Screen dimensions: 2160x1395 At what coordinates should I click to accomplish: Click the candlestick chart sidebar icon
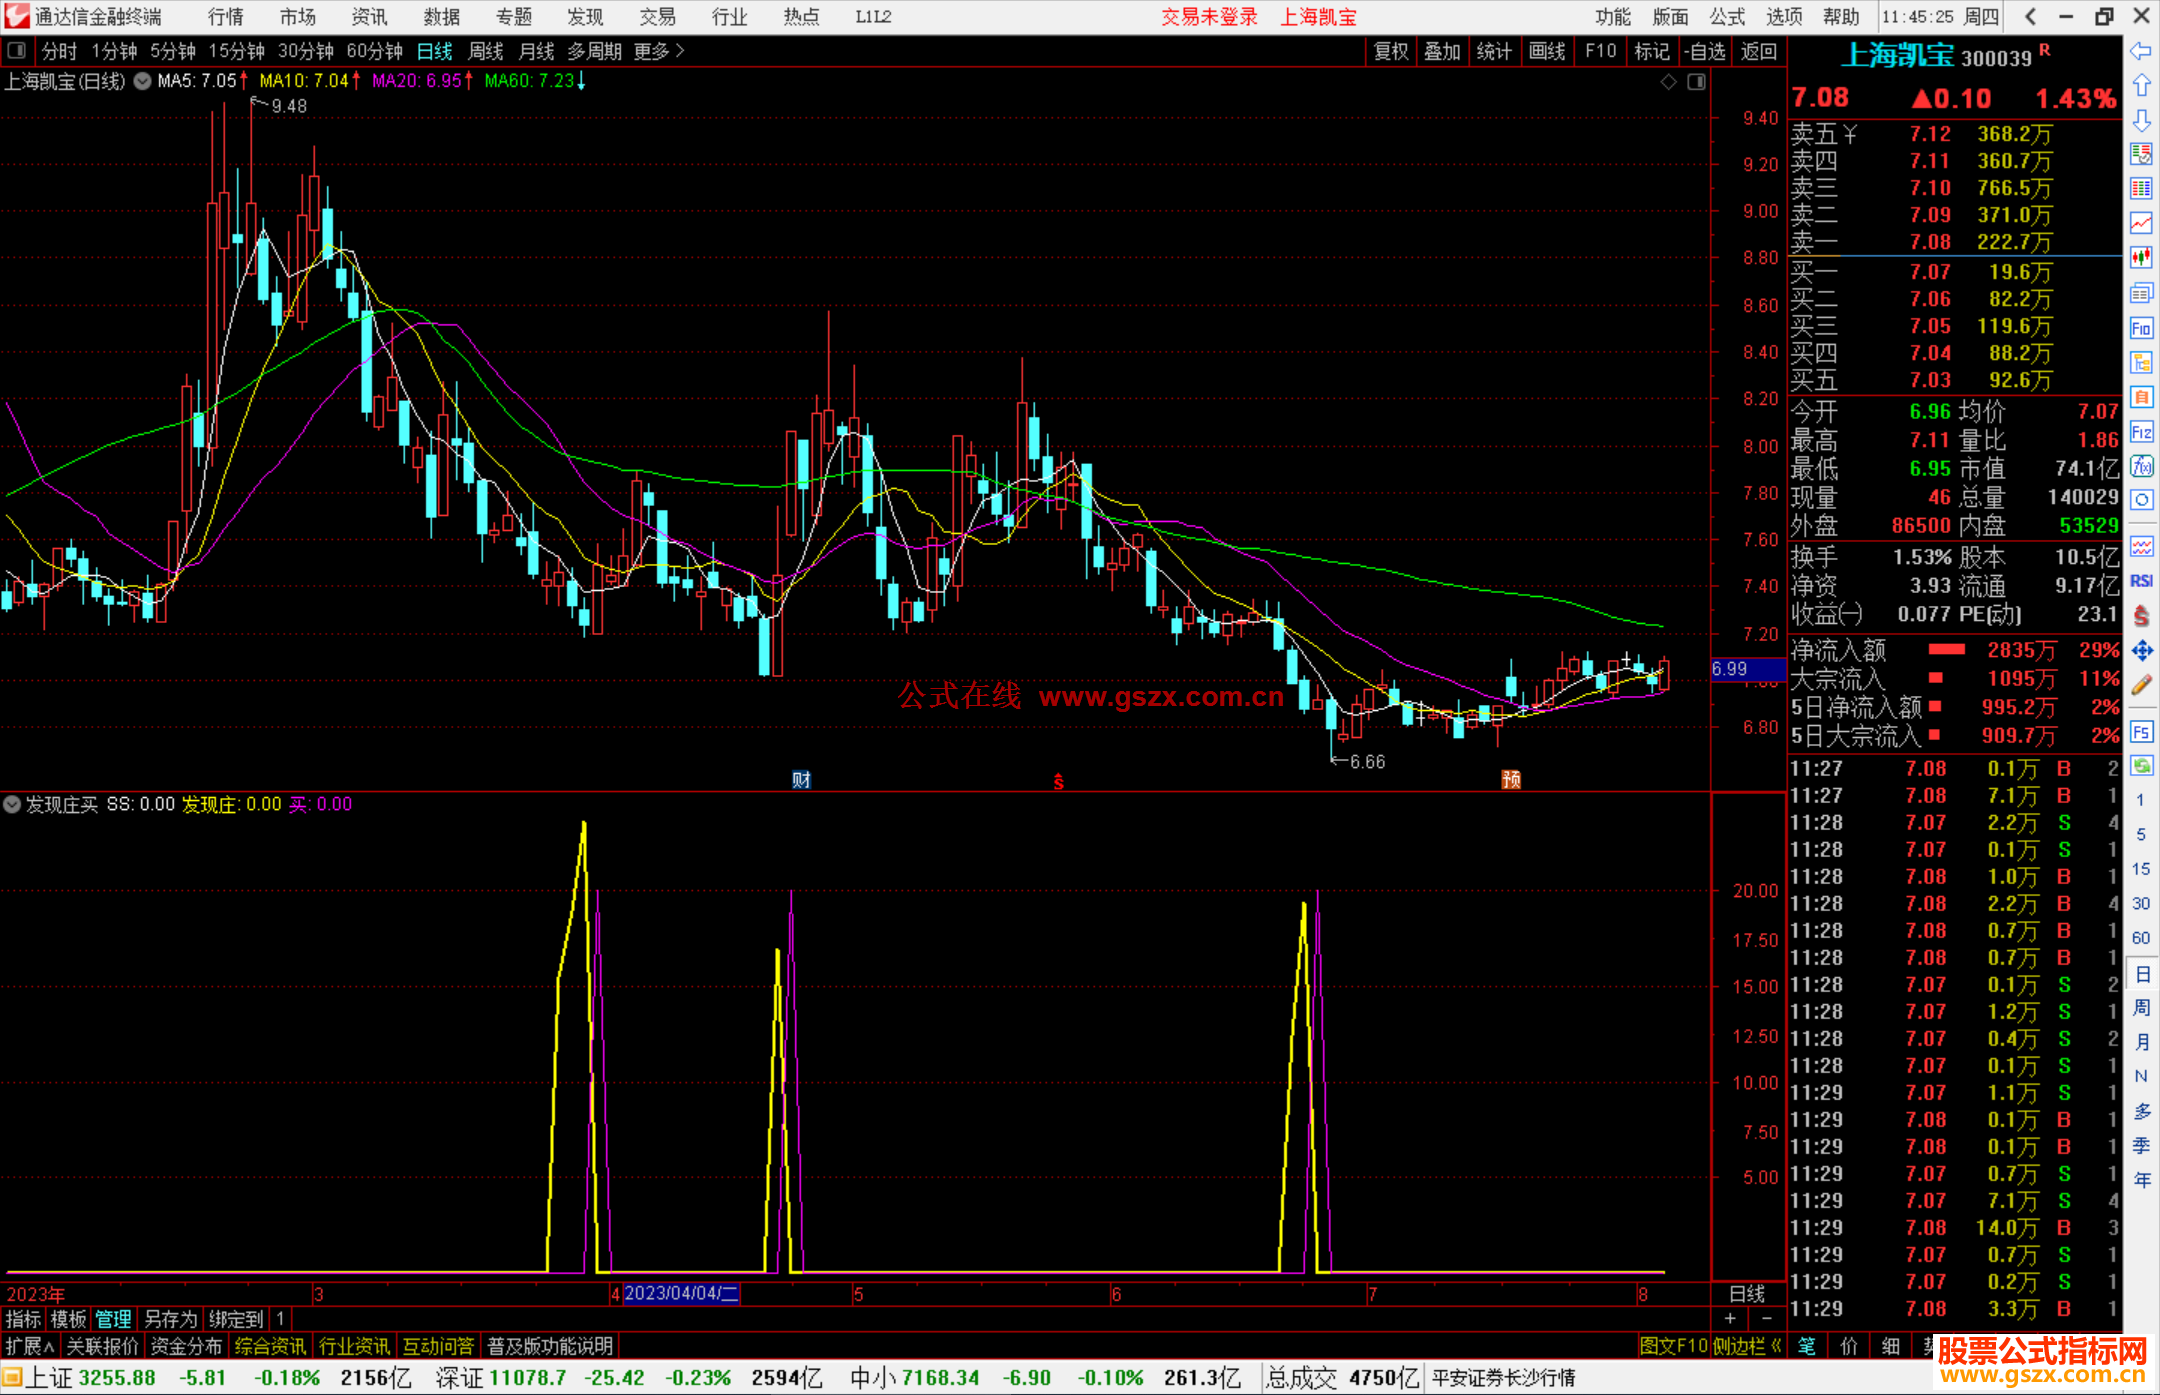click(2141, 258)
